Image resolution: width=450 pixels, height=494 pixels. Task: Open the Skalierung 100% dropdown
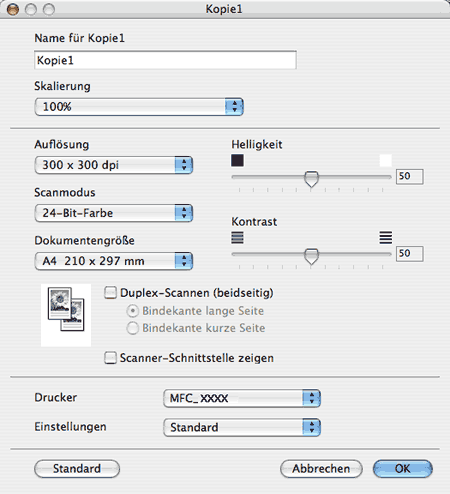[139, 107]
